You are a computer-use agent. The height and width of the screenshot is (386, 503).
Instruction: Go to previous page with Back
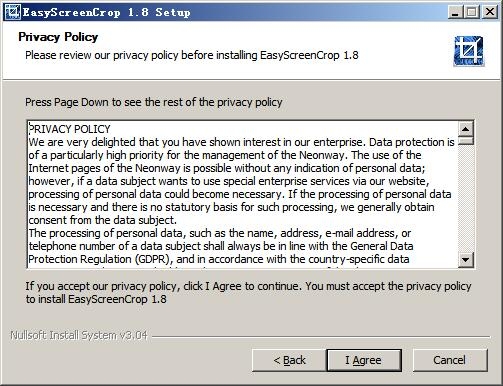point(289,360)
